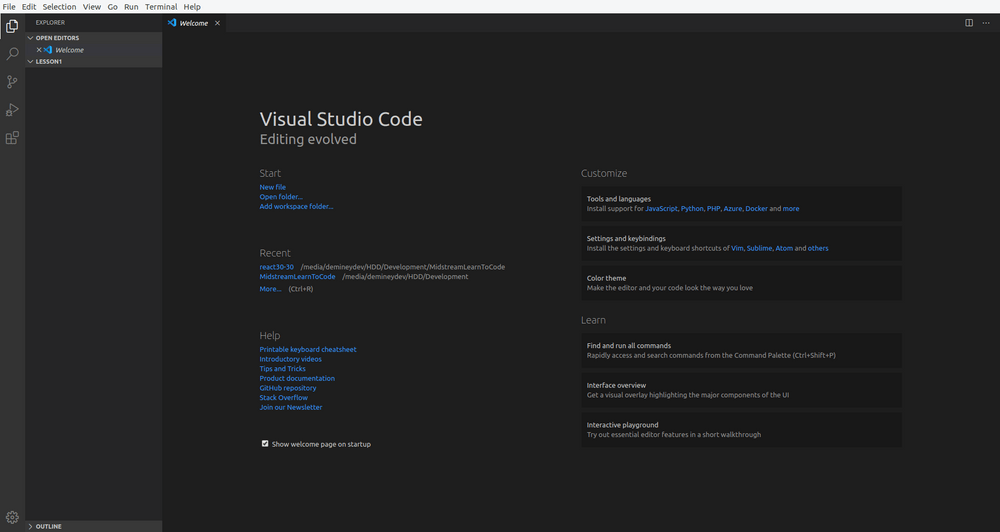Open the Extensions view icon
1000x532 pixels.
pos(12,138)
